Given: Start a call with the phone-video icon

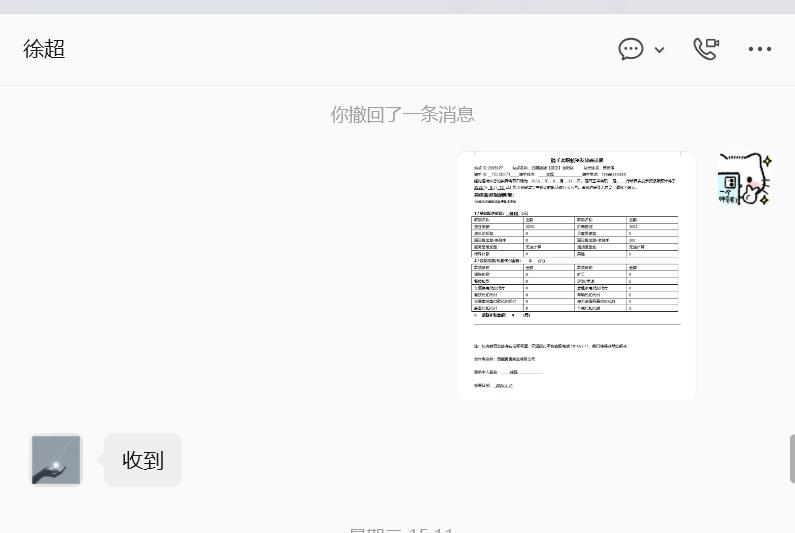Looking at the screenshot, I should coord(706,49).
